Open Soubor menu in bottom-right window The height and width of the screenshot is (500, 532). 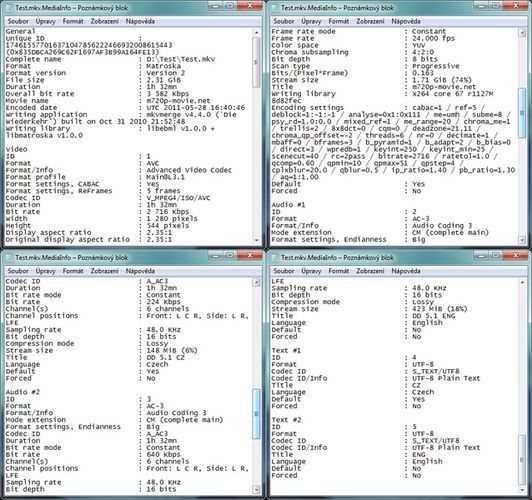pos(284,271)
